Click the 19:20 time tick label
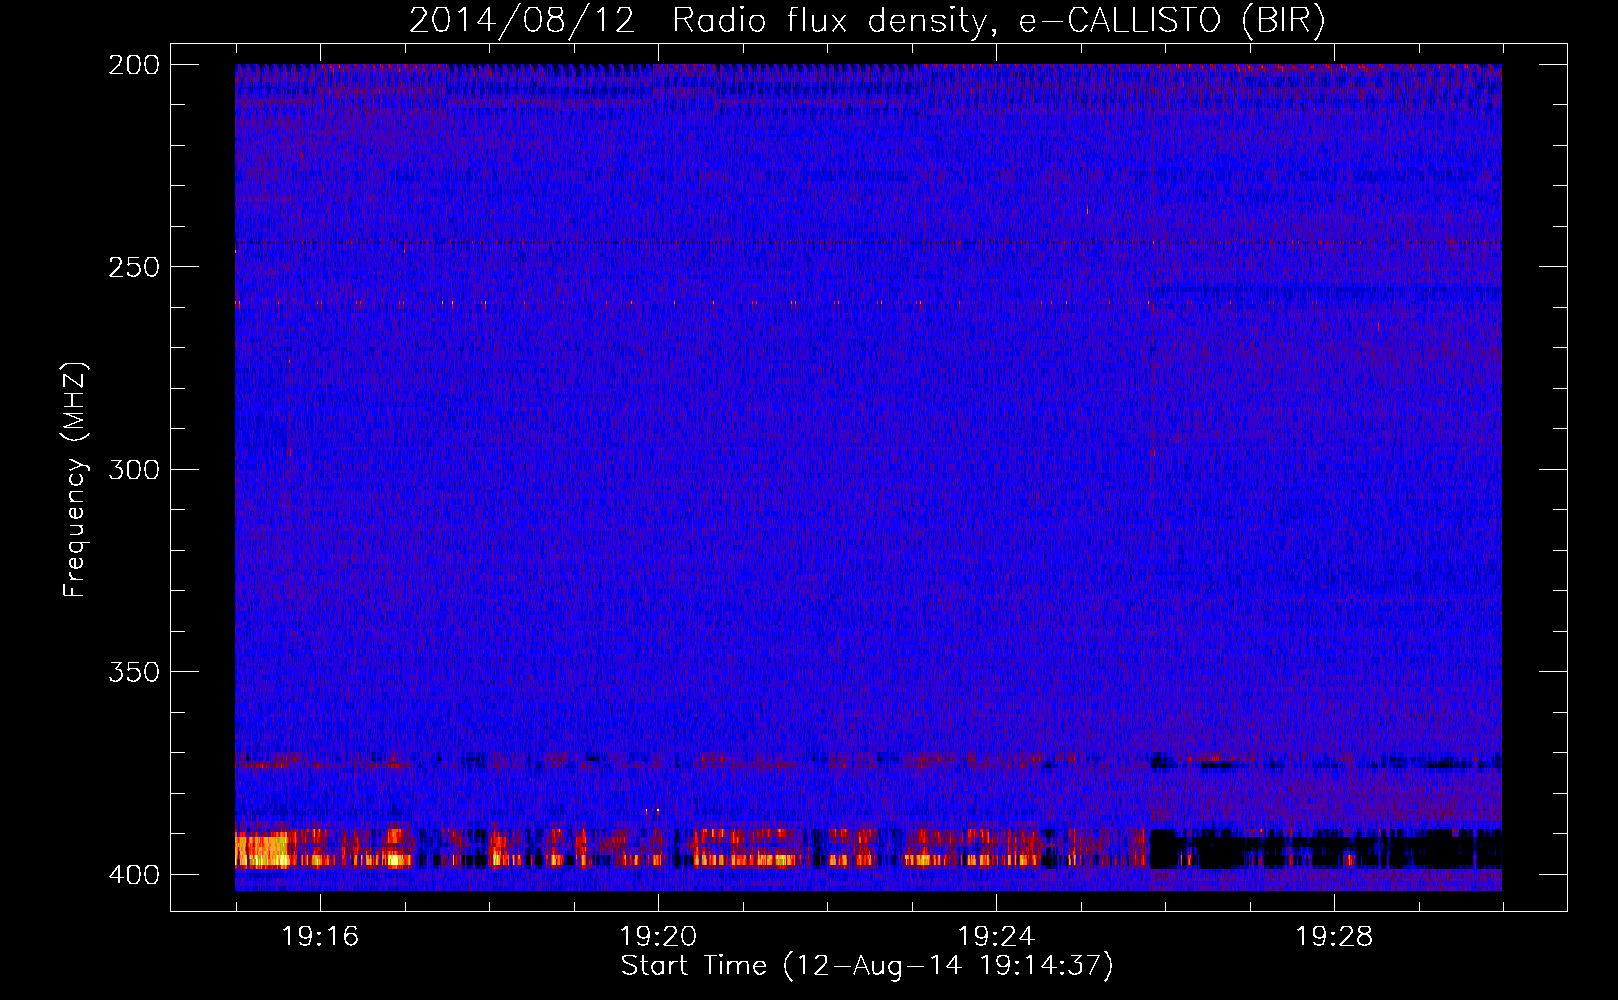This screenshot has height=1000, width=1618. point(658,937)
